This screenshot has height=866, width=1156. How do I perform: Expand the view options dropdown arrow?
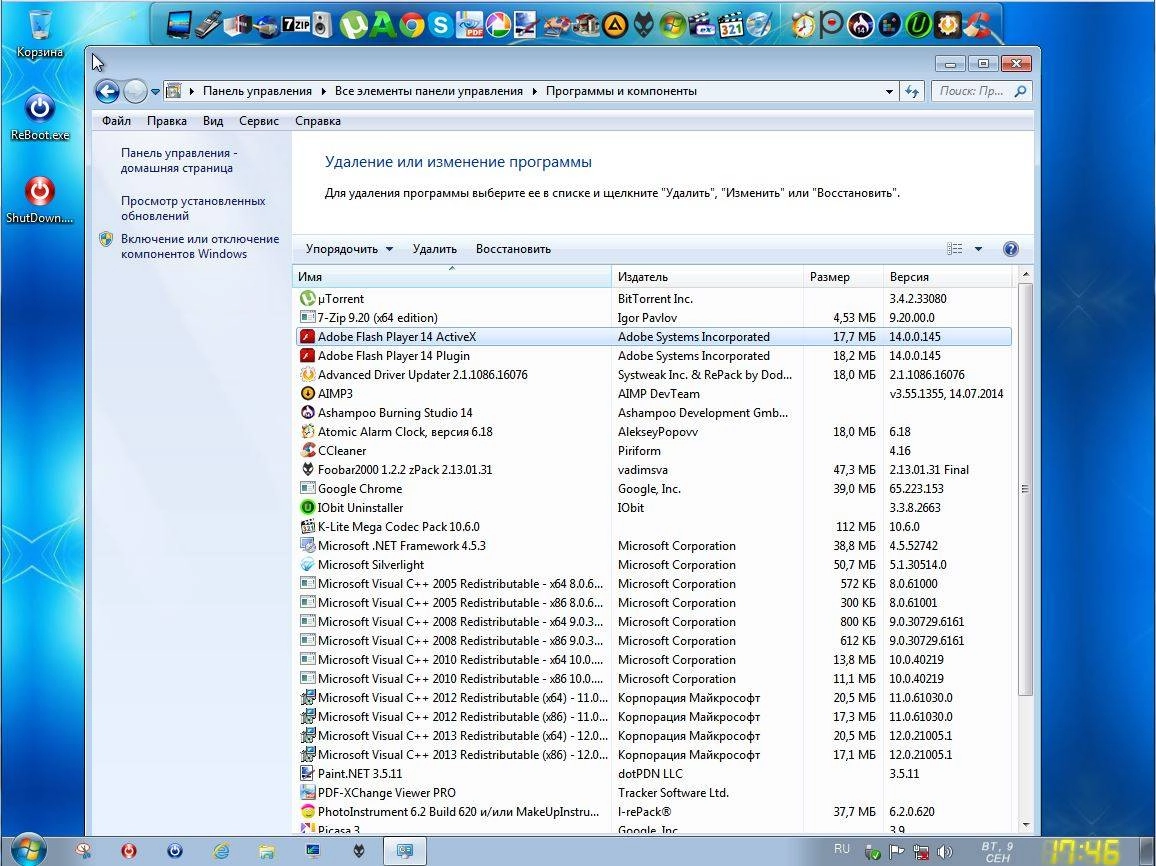point(978,249)
